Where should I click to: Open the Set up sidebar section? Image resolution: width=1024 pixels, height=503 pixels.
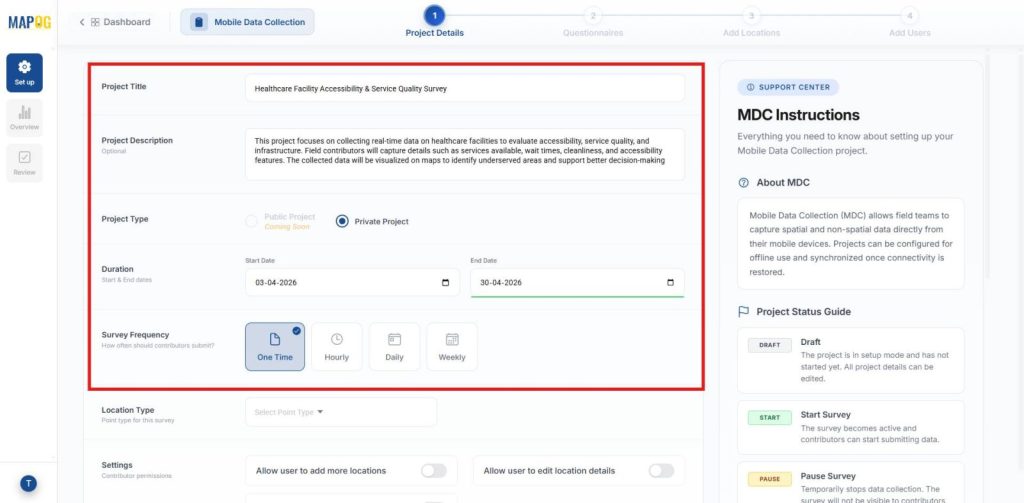pyautogui.click(x=25, y=73)
